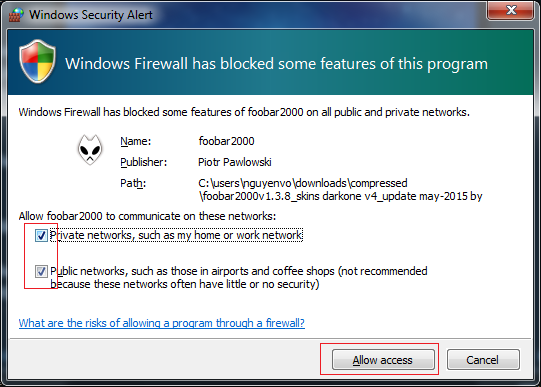Click the firewall globe icon in title bar

click(16, 14)
